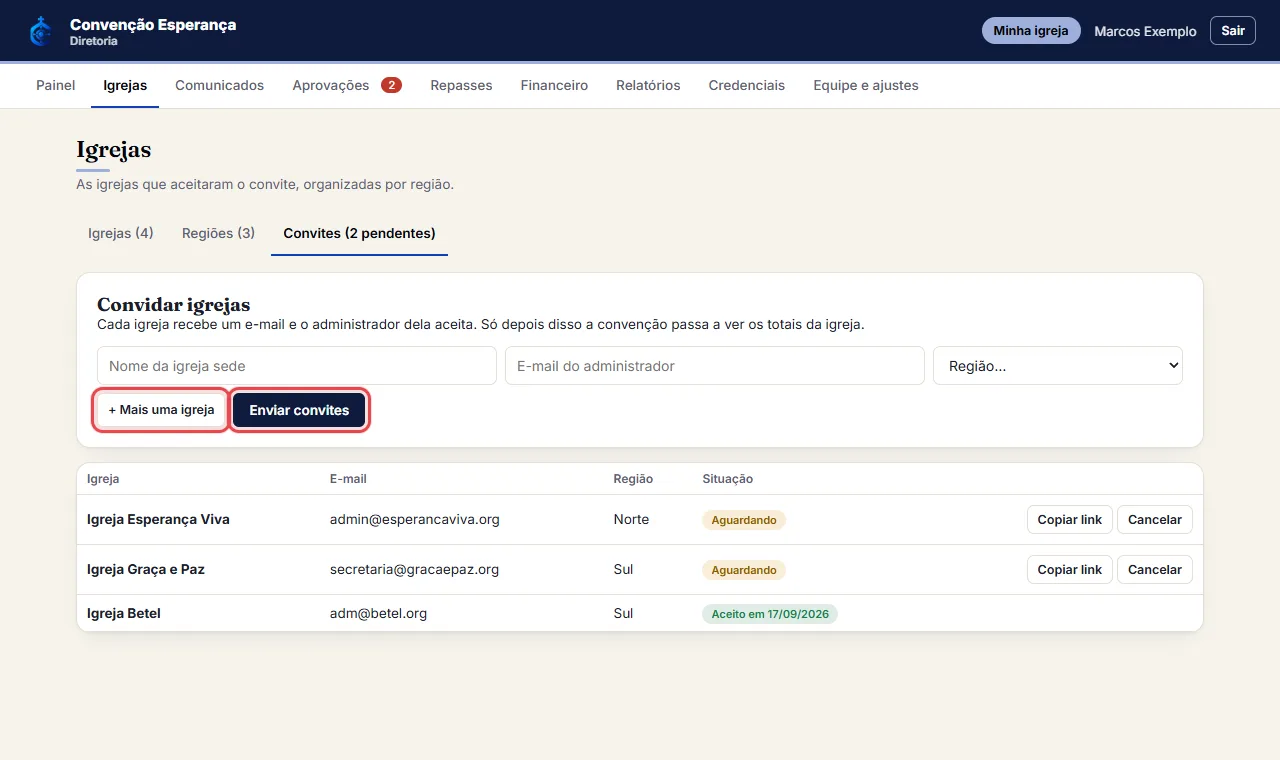Image resolution: width=1280 pixels, height=760 pixels.
Task: Copy link for Igreja Graça e Paz
Action: click(1069, 570)
